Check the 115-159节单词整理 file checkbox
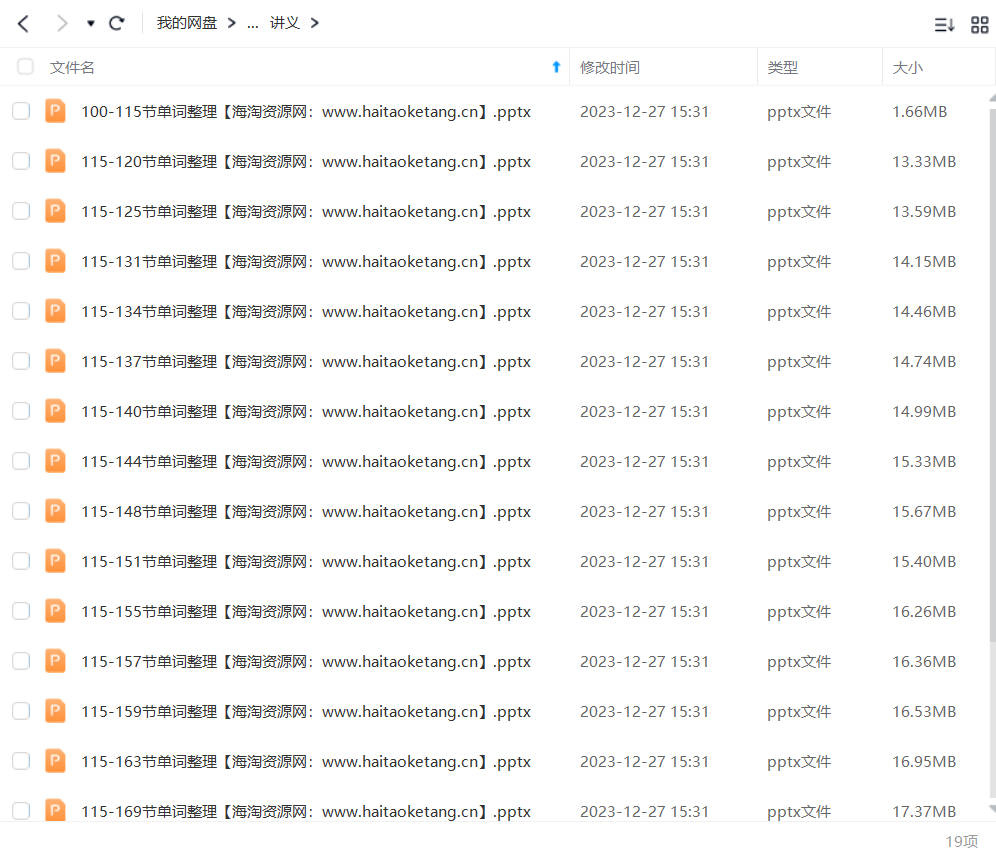The width and height of the screenshot is (996, 855). coord(21,711)
